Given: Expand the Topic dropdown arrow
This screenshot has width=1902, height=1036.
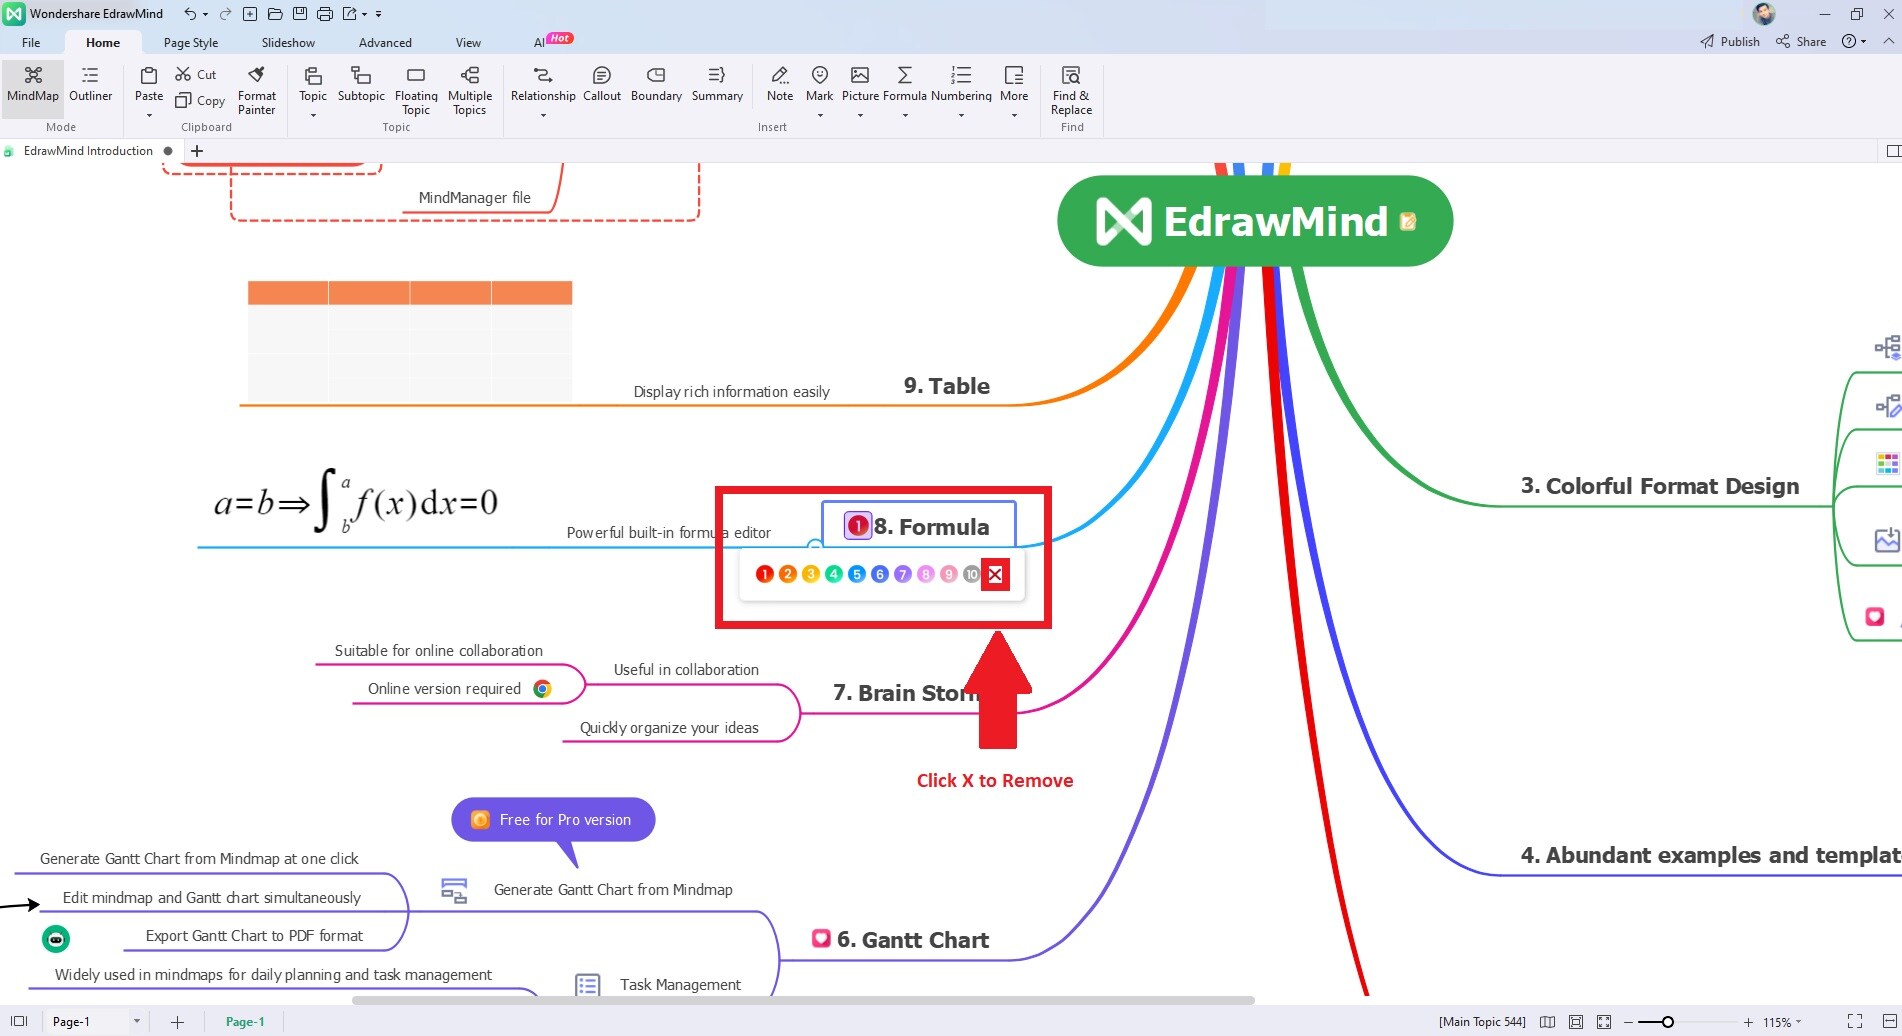Looking at the screenshot, I should [313, 116].
